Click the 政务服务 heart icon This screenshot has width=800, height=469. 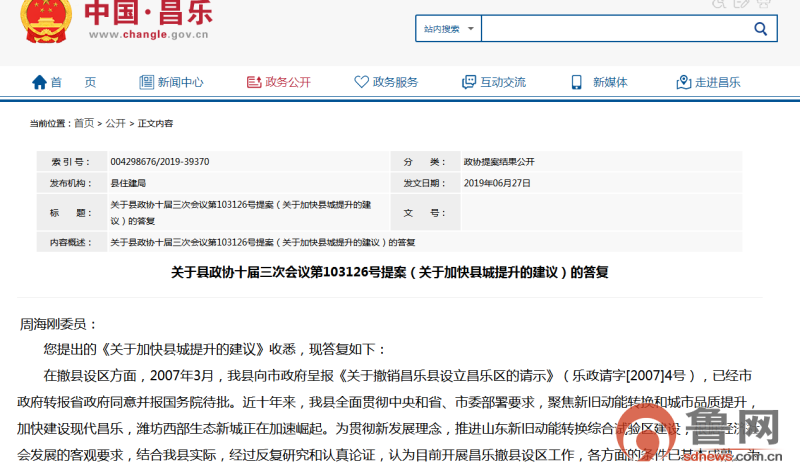[x=360, y=82]
